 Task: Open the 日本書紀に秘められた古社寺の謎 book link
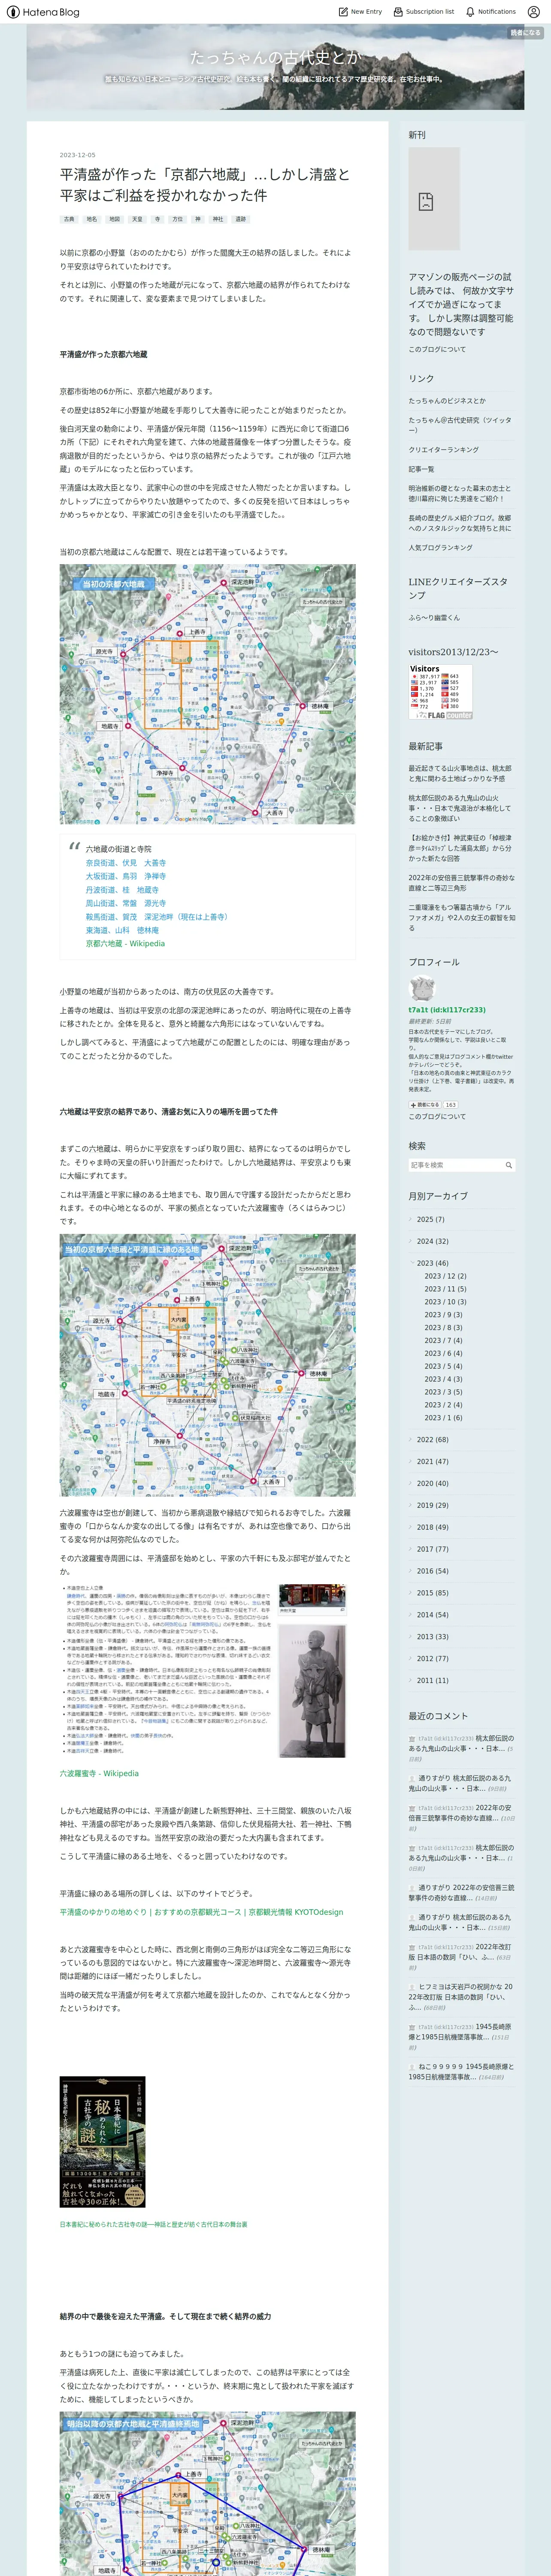pos(153,2224)
